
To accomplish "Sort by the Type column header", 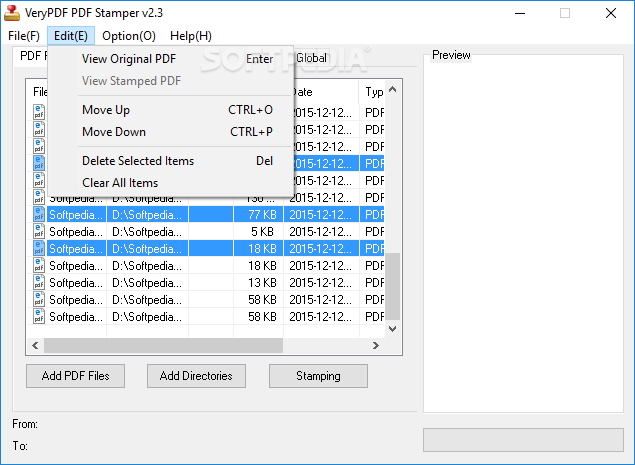I will coord(372,92).
